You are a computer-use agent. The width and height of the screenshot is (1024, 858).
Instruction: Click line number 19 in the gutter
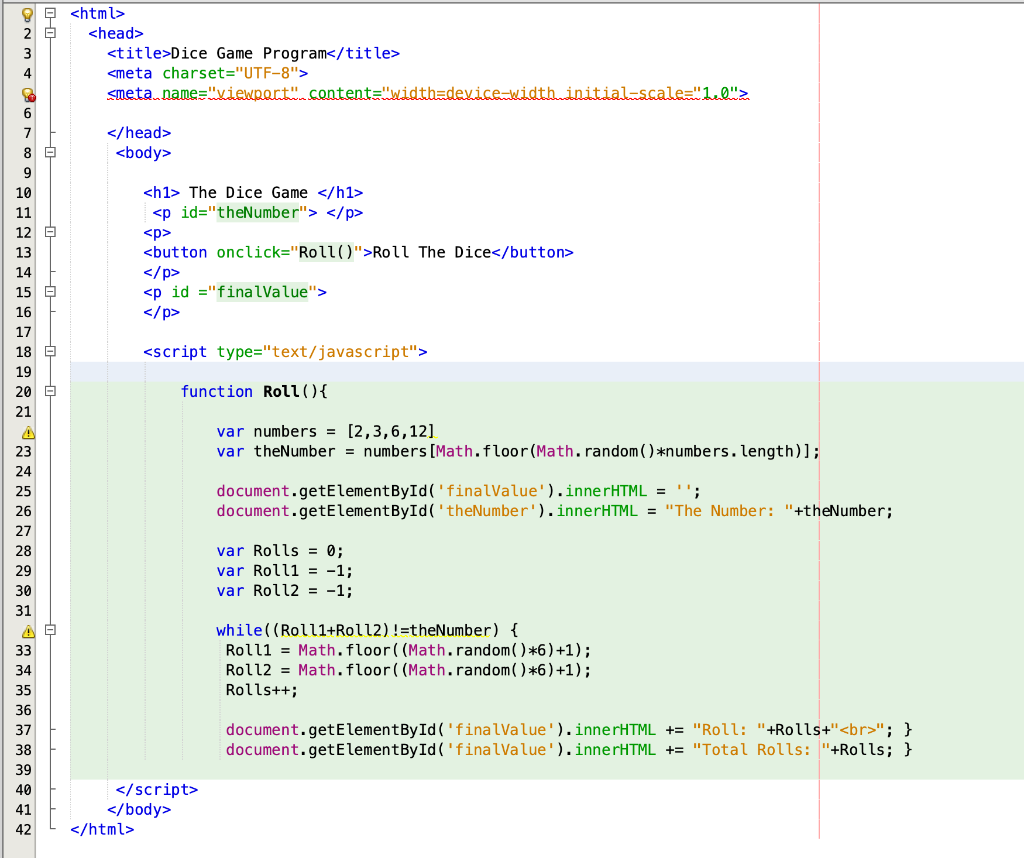click(24, 372)
